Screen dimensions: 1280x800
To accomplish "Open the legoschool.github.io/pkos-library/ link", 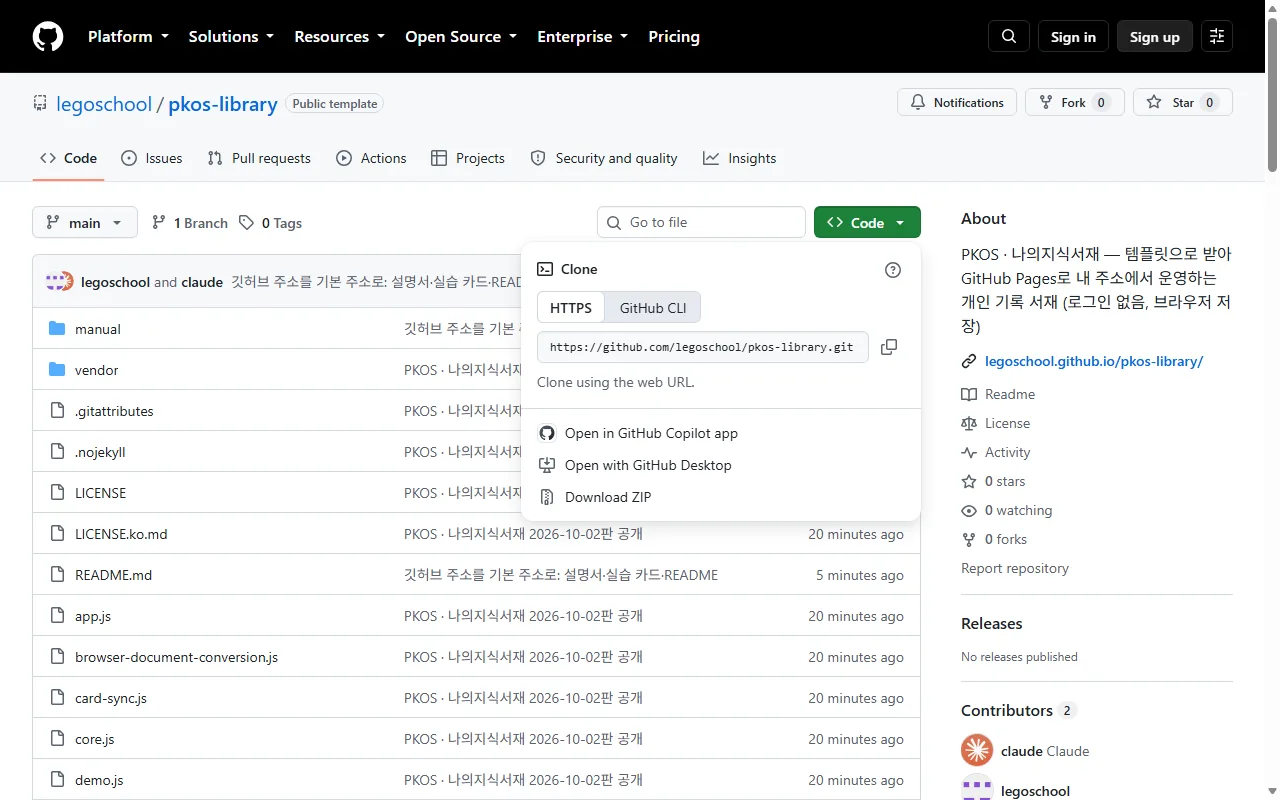I will click(1094, 361).
